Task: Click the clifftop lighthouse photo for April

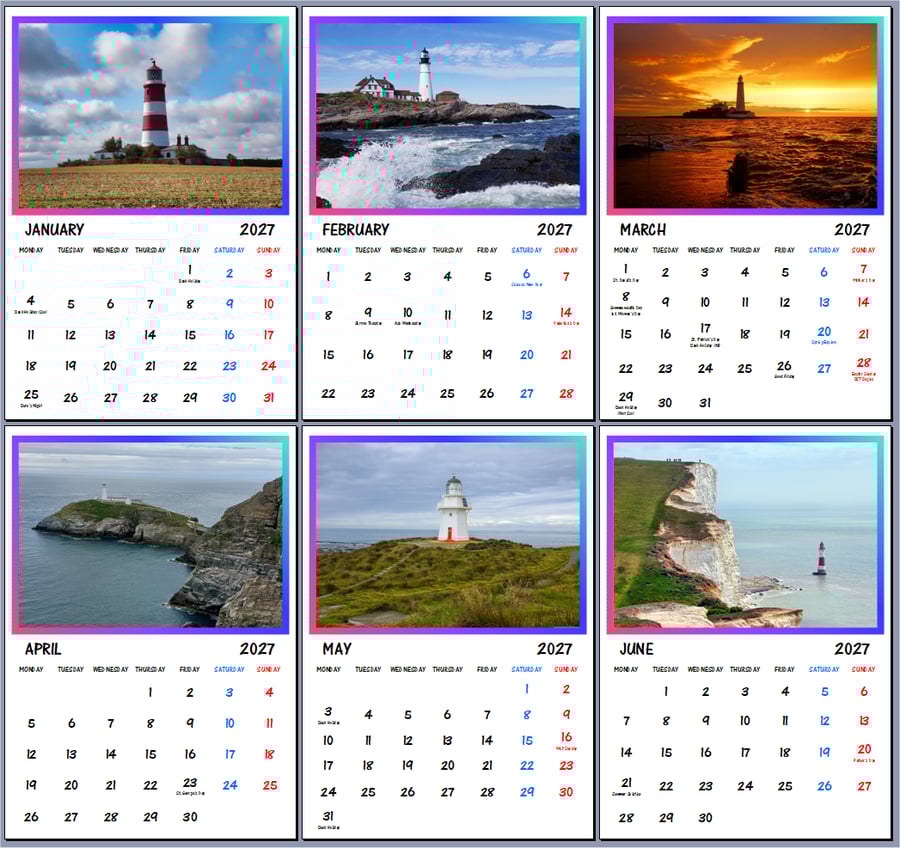Action: pyautogui.click(x=150, y=530)
